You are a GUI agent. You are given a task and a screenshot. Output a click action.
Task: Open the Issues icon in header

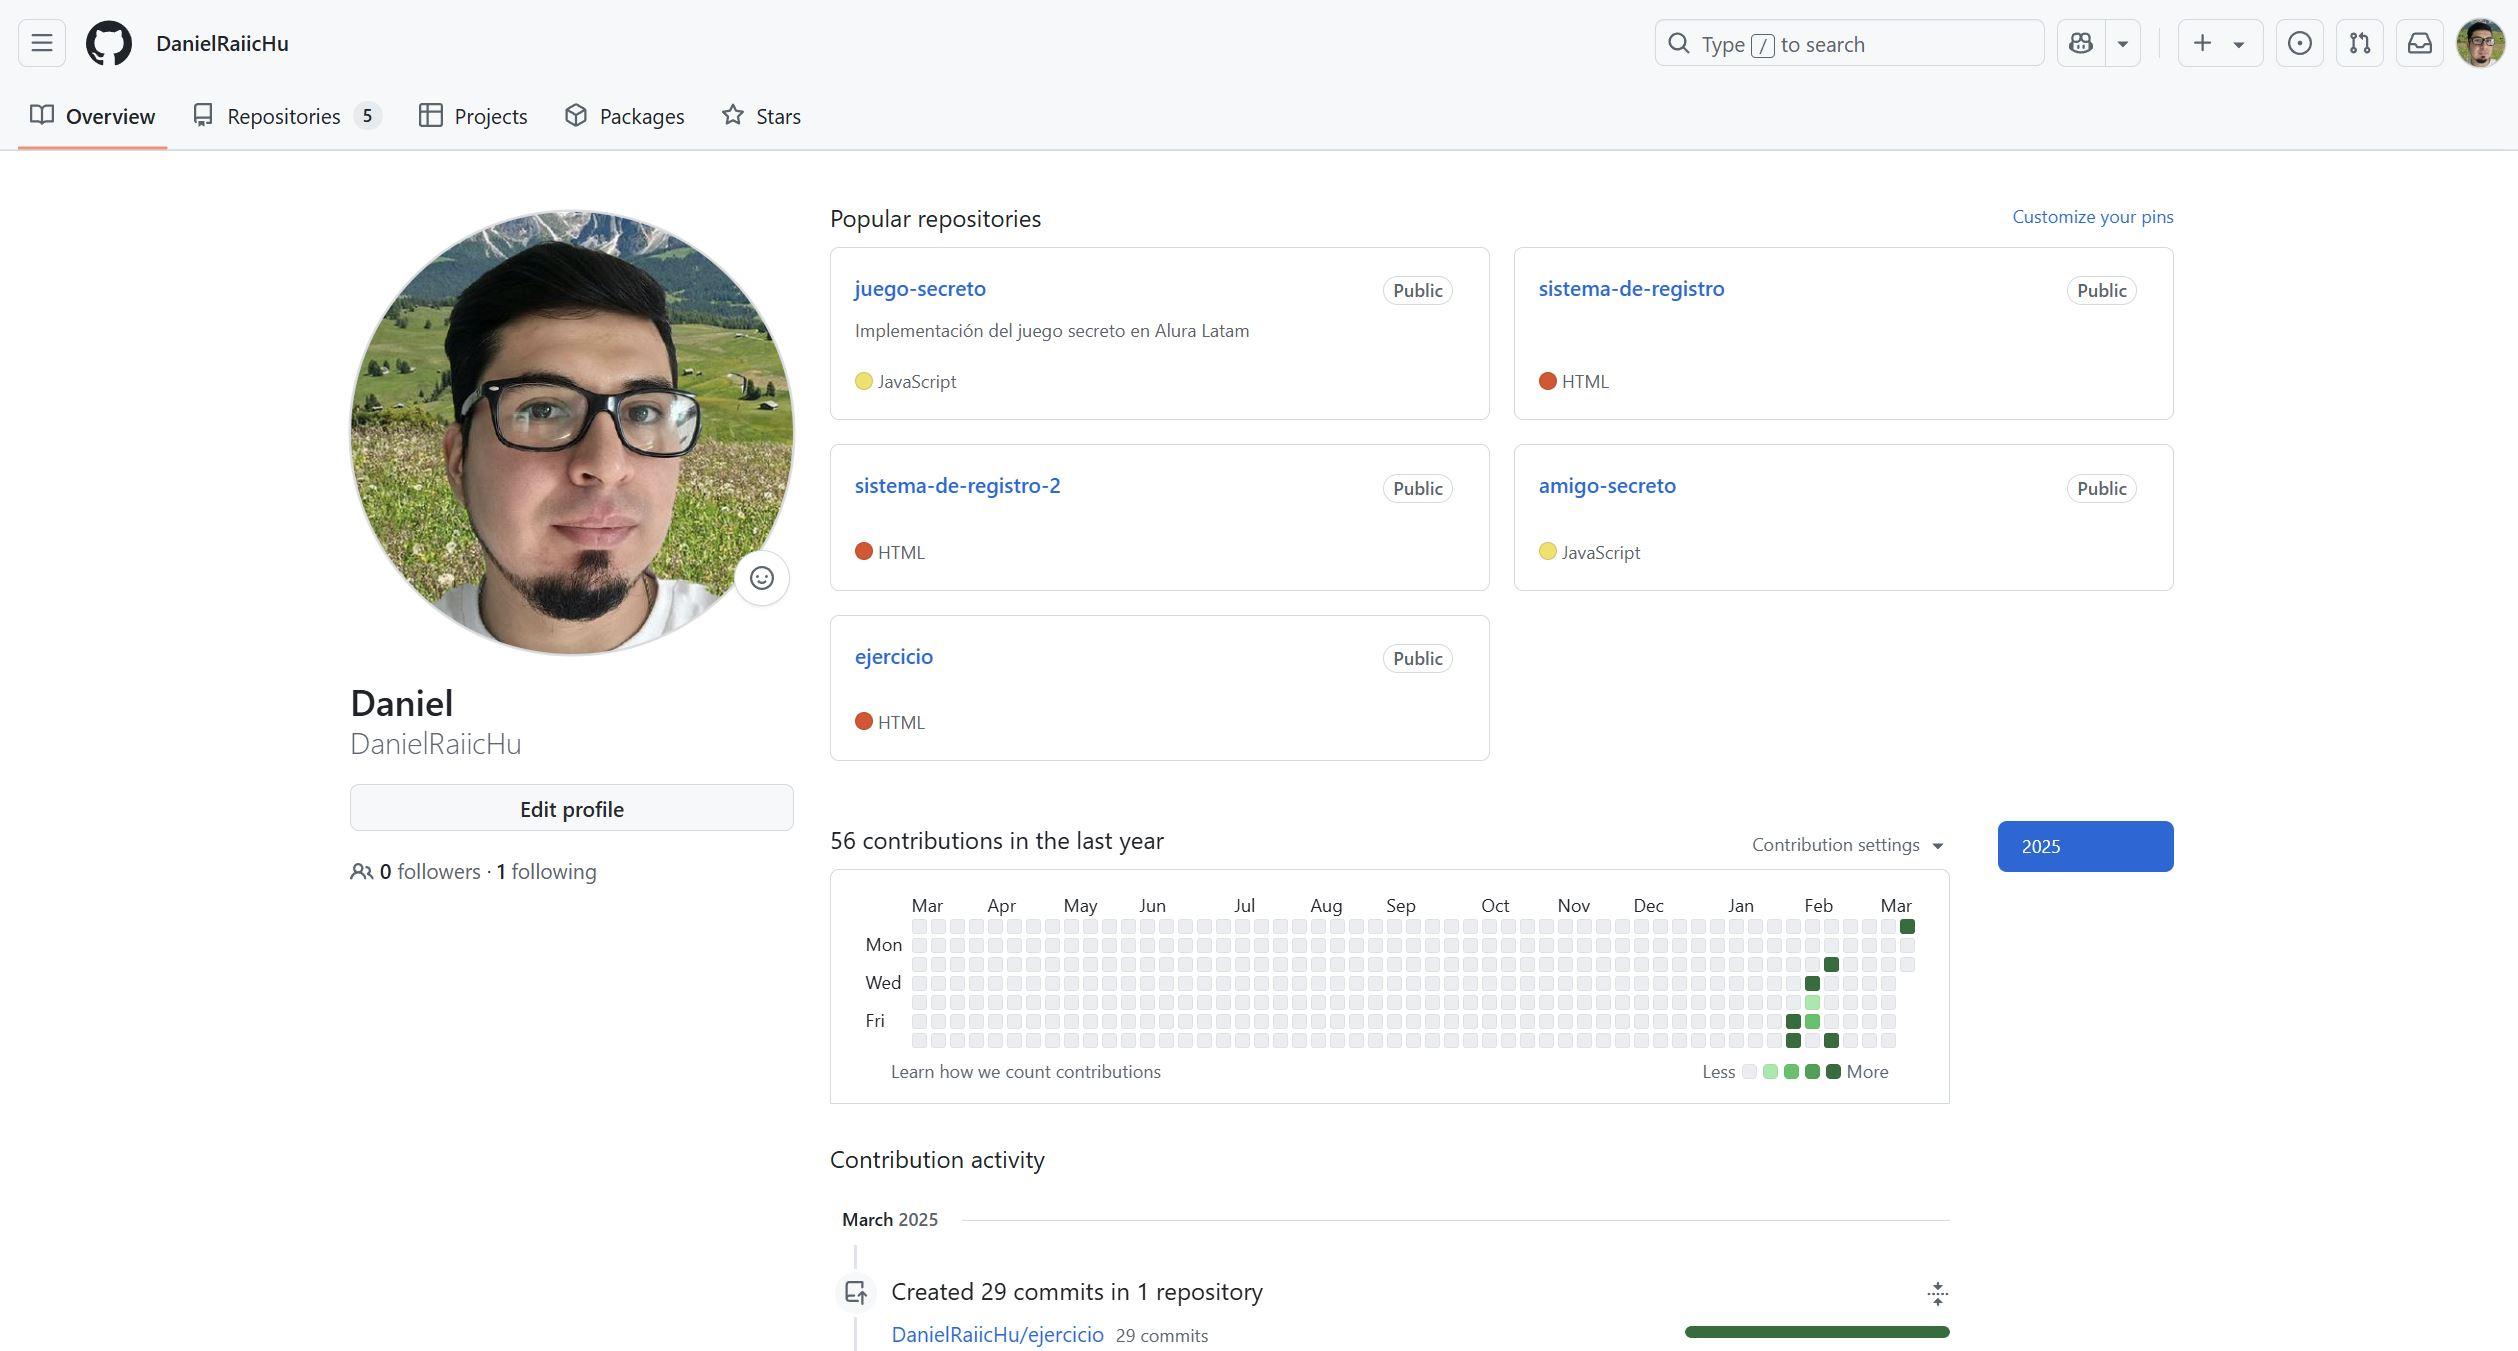(x=2299, y=43)
